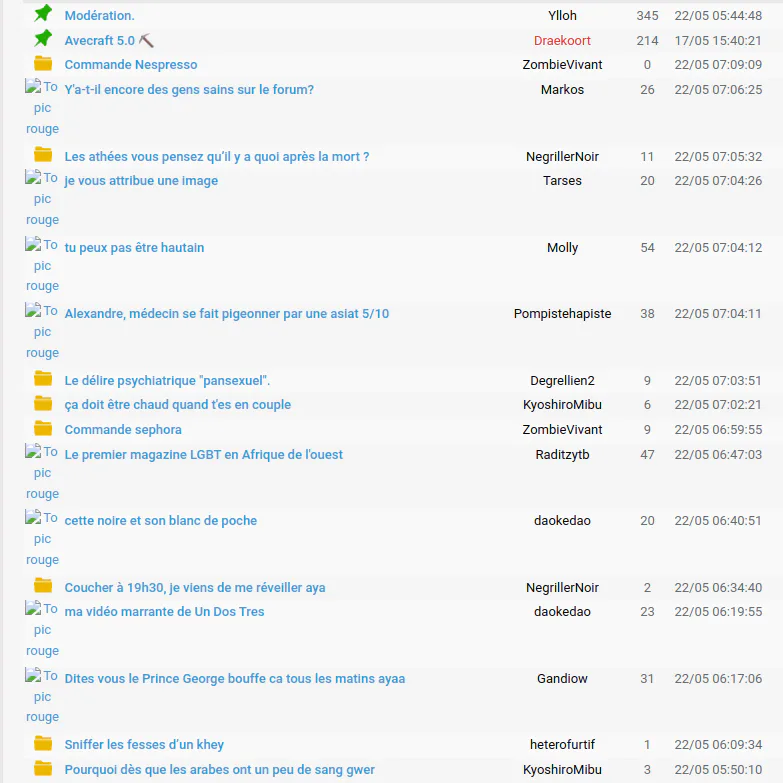Click the folder icon beside Commande Nespresso
The height and width of the screenshot is (783, 783).
tap(43, 63)
